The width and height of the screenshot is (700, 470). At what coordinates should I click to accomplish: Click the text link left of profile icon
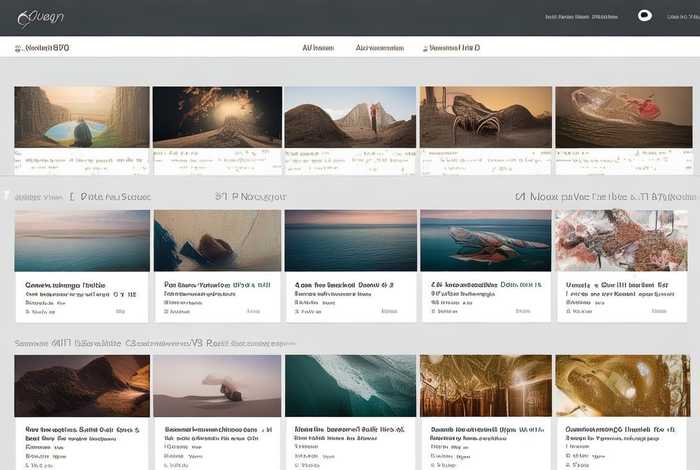588,16
